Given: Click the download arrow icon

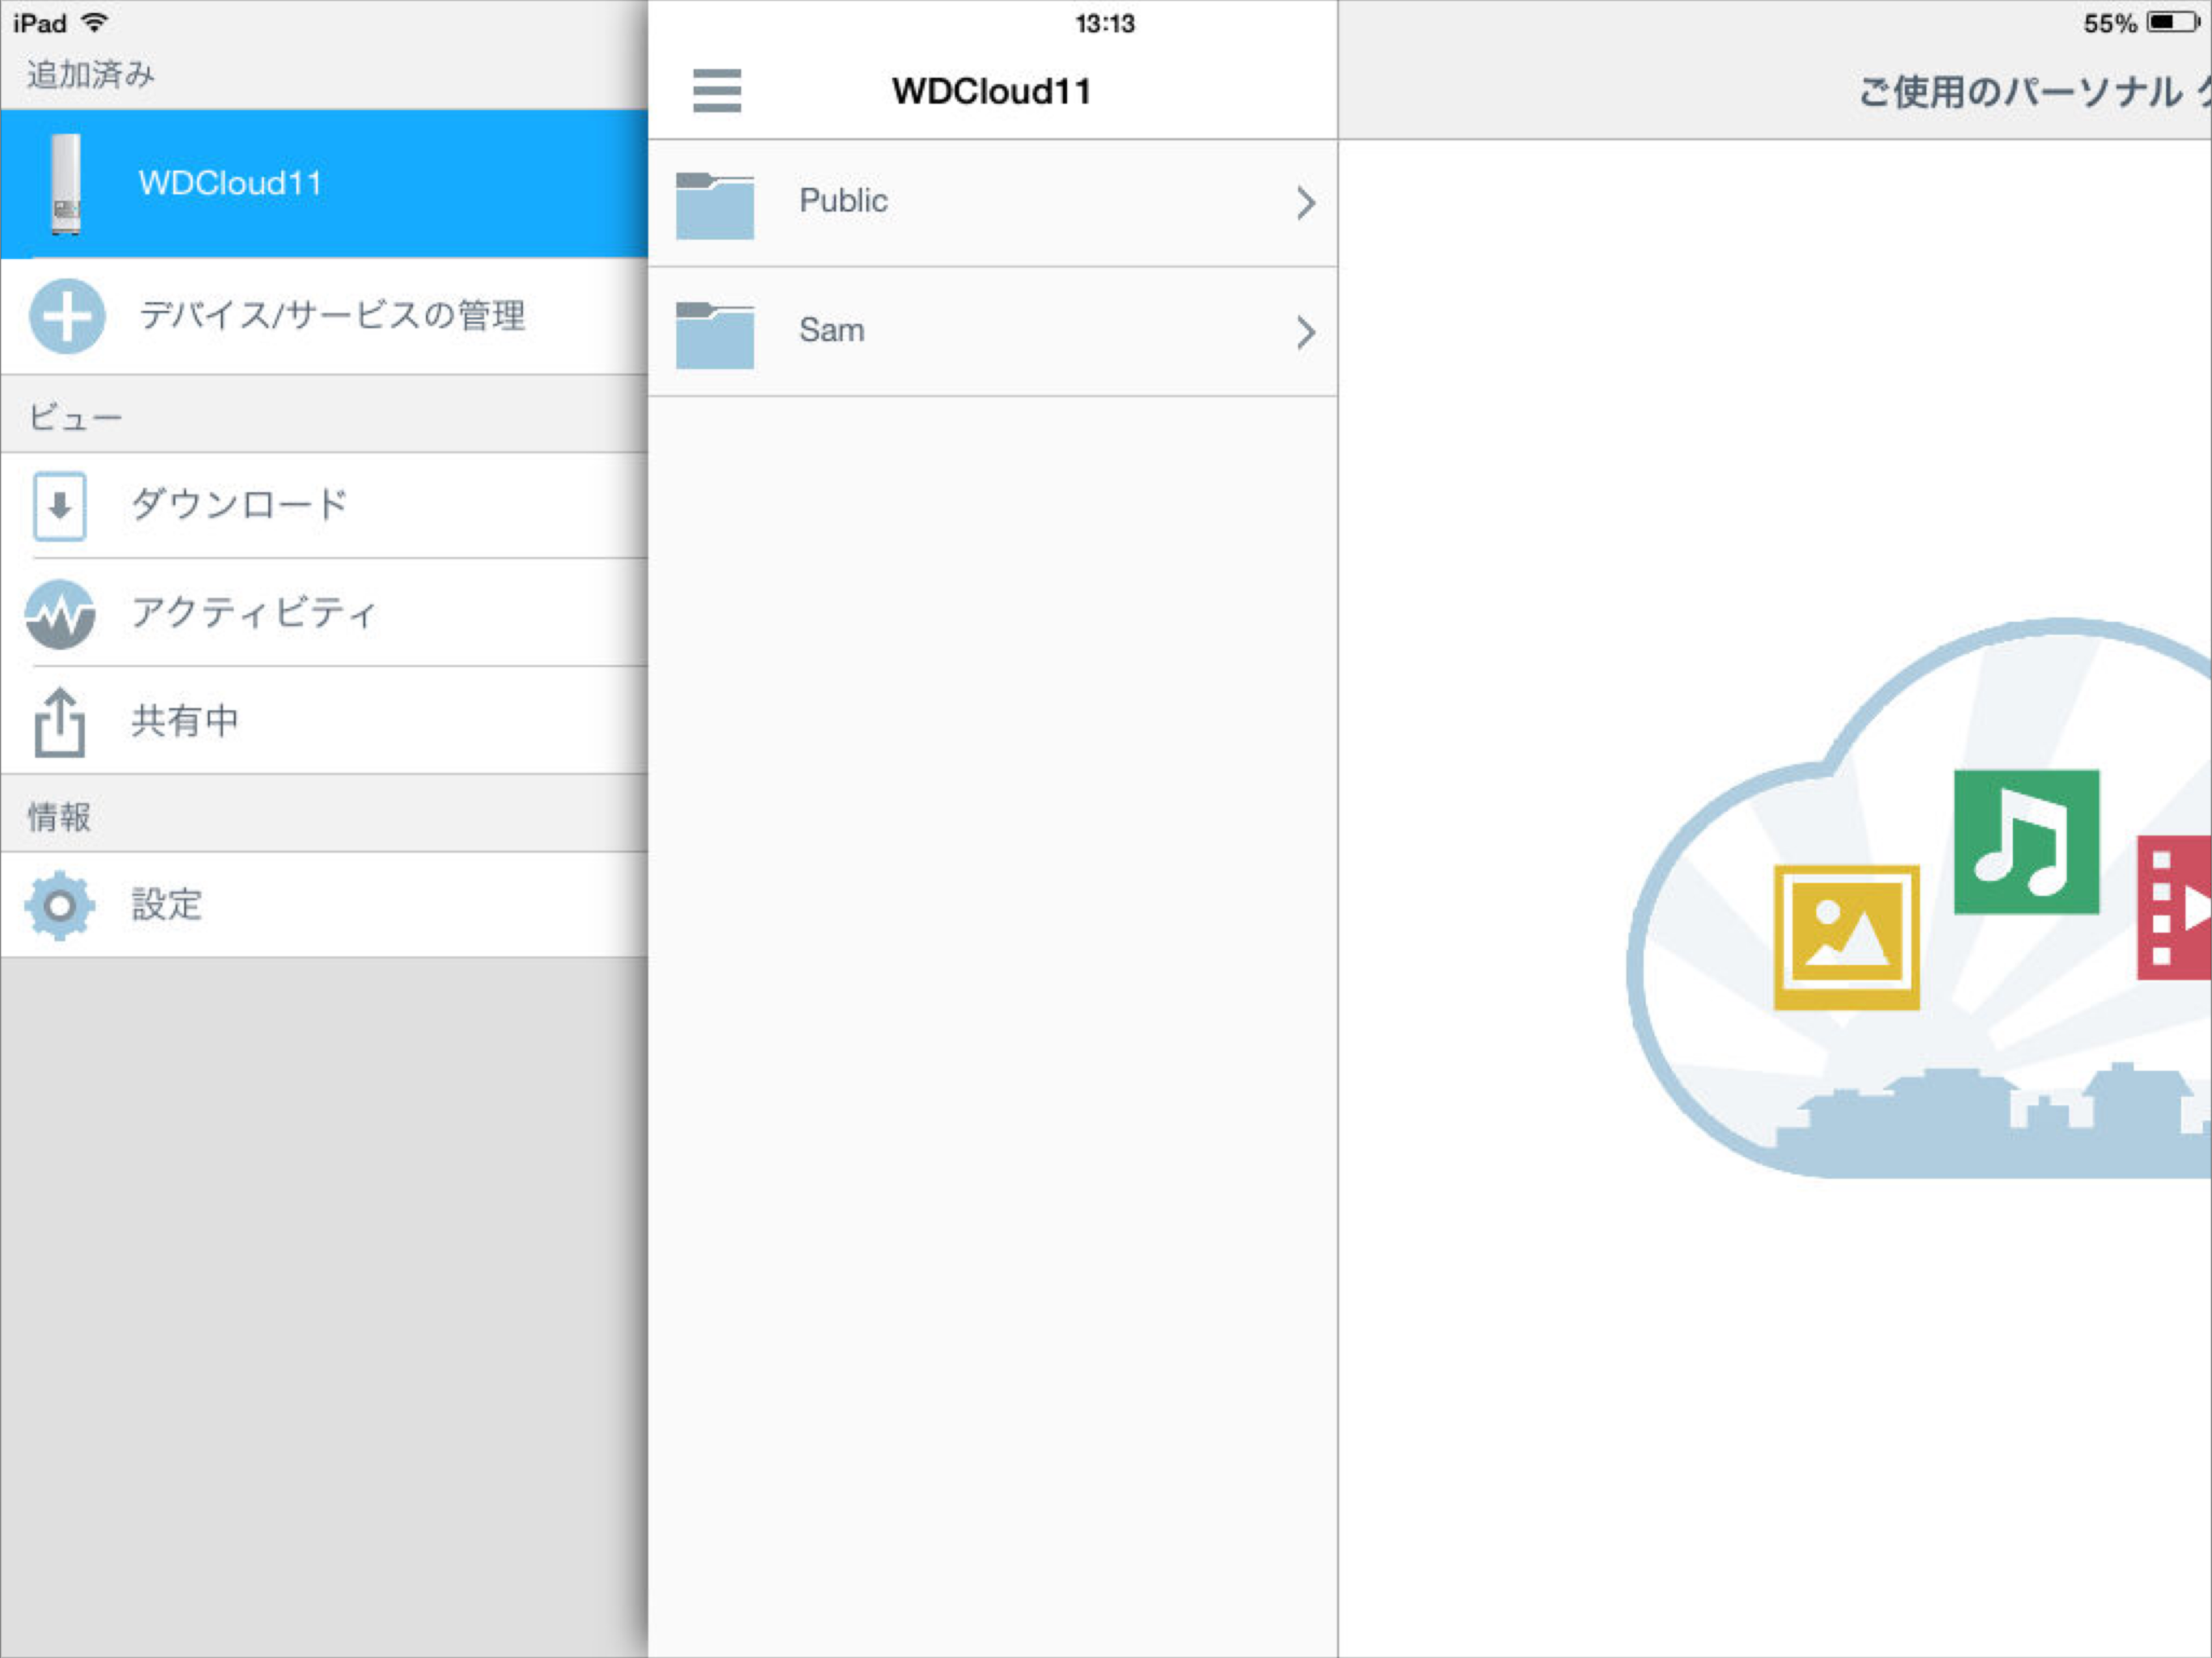Looking at the screenshot, I should [60, 506].
